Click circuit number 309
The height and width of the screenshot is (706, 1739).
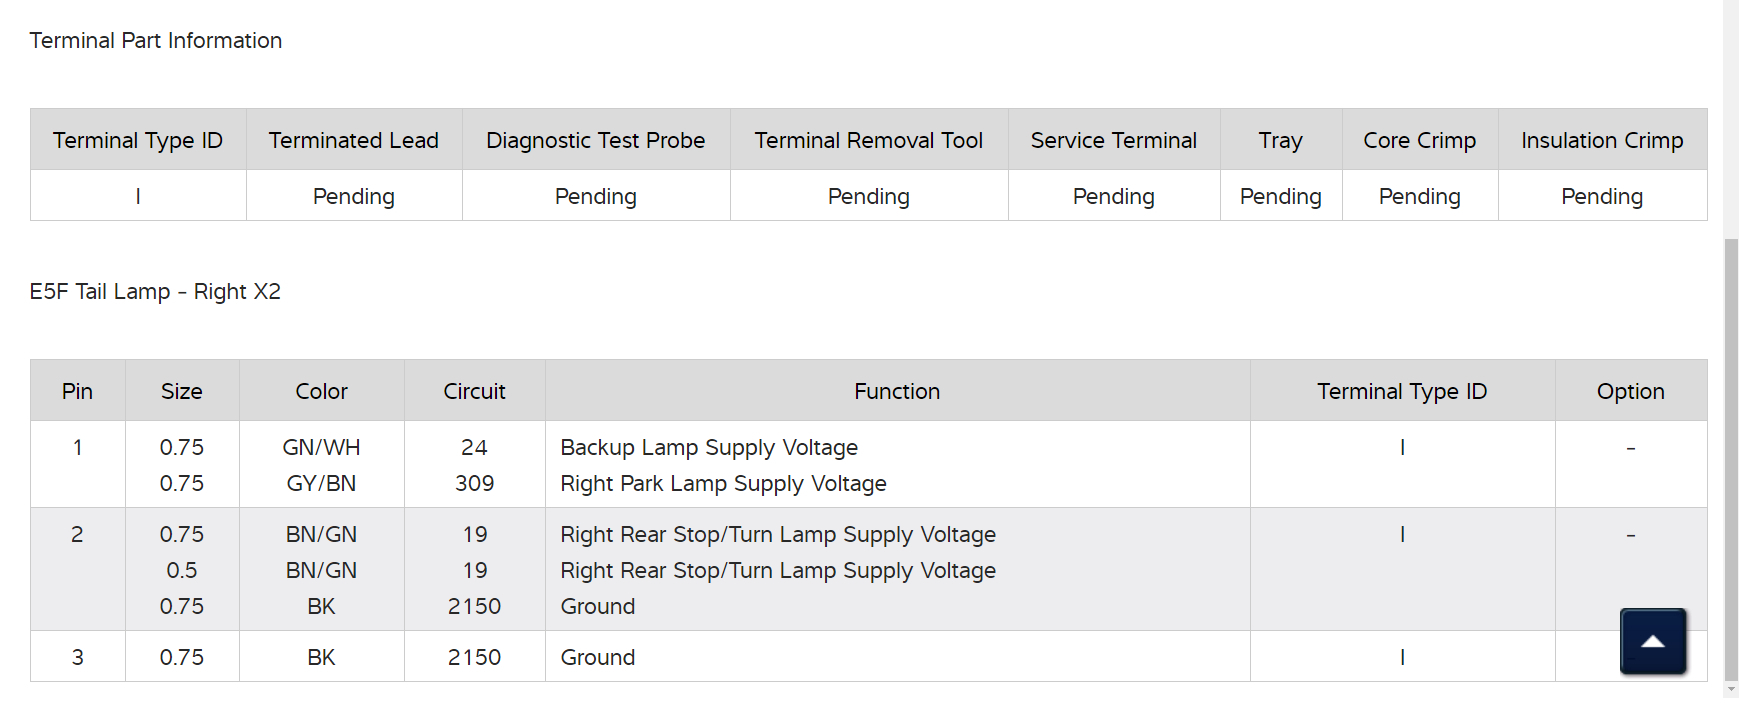474,484
